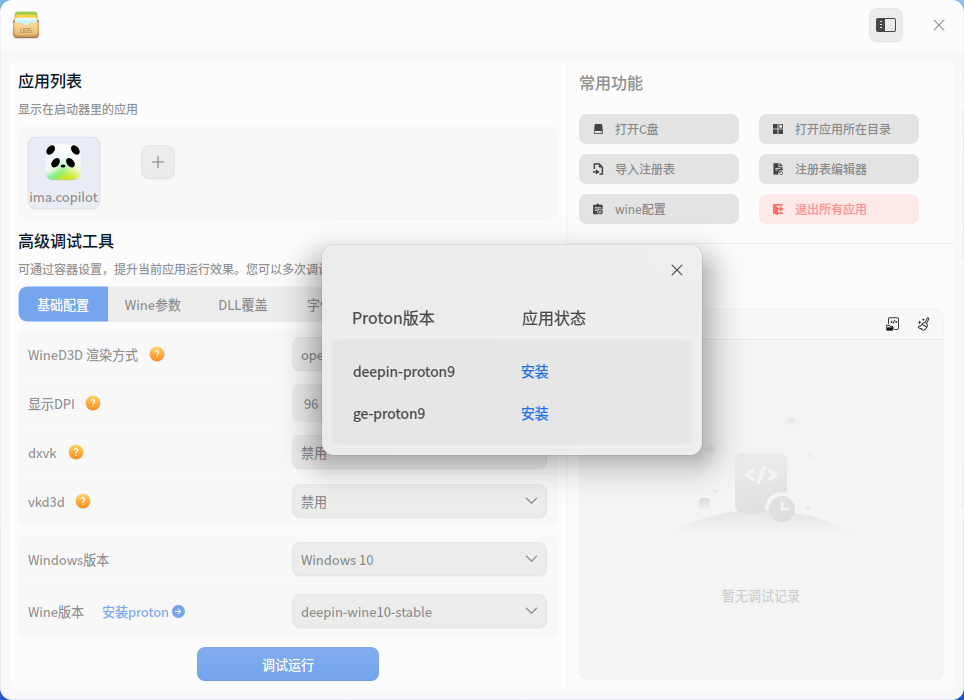Show help for WineD3D render mode
Screen dimensions: 964x700
point(157,355)
